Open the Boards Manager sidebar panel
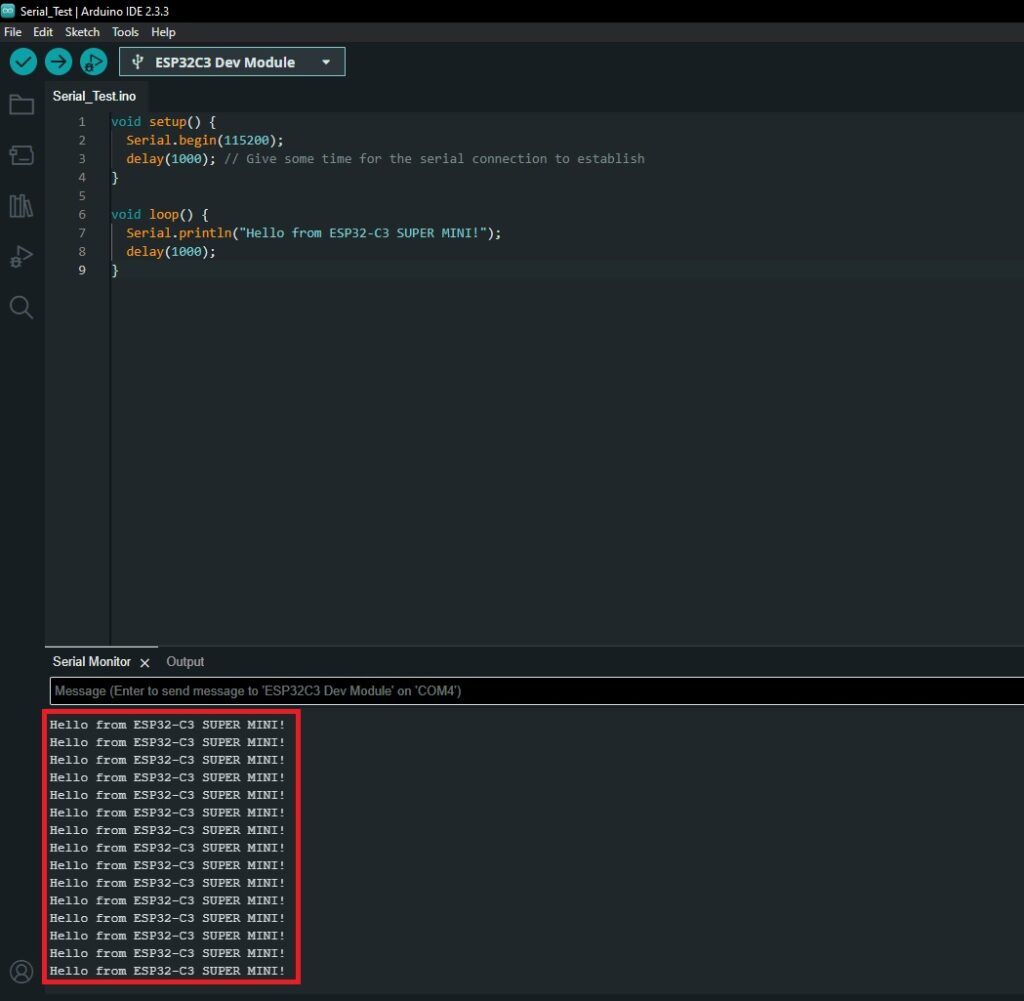Image resolution: width=1024 pixels, height=1001 pixels. pyautogui.click(x=21, y=155)
